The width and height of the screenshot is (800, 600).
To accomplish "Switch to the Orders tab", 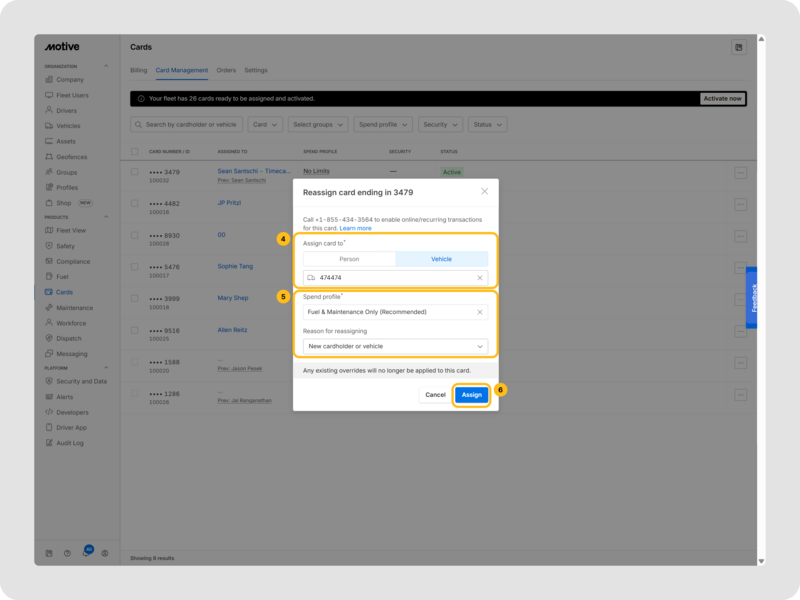I will tap(226, 70).
